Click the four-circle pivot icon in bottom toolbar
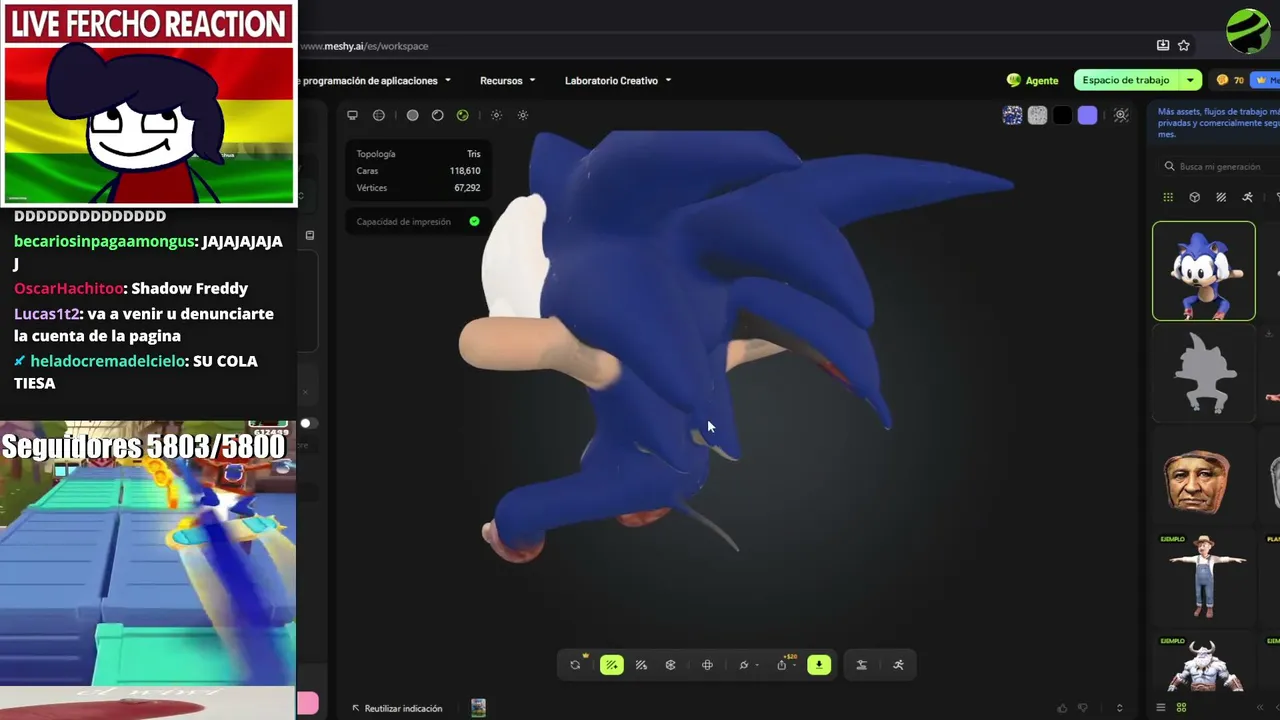This screenshot has width=1280, height=720. pos(707,665)
